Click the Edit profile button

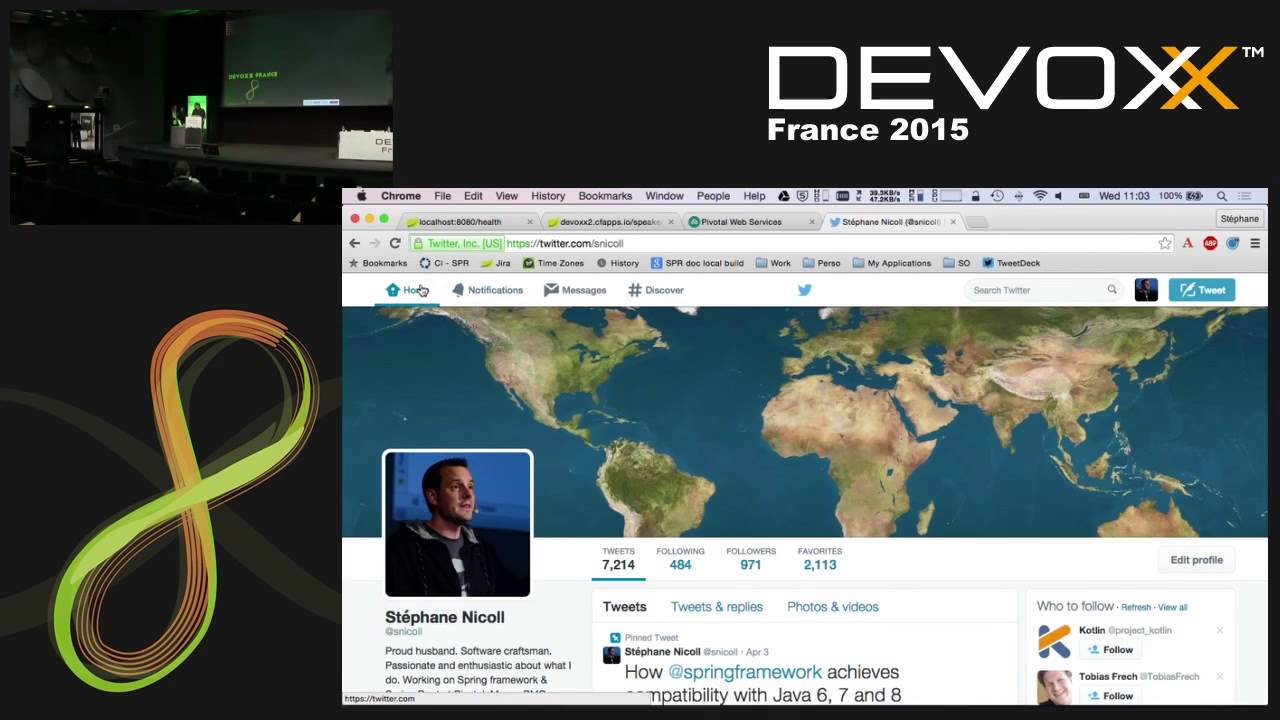(1197, 560)
